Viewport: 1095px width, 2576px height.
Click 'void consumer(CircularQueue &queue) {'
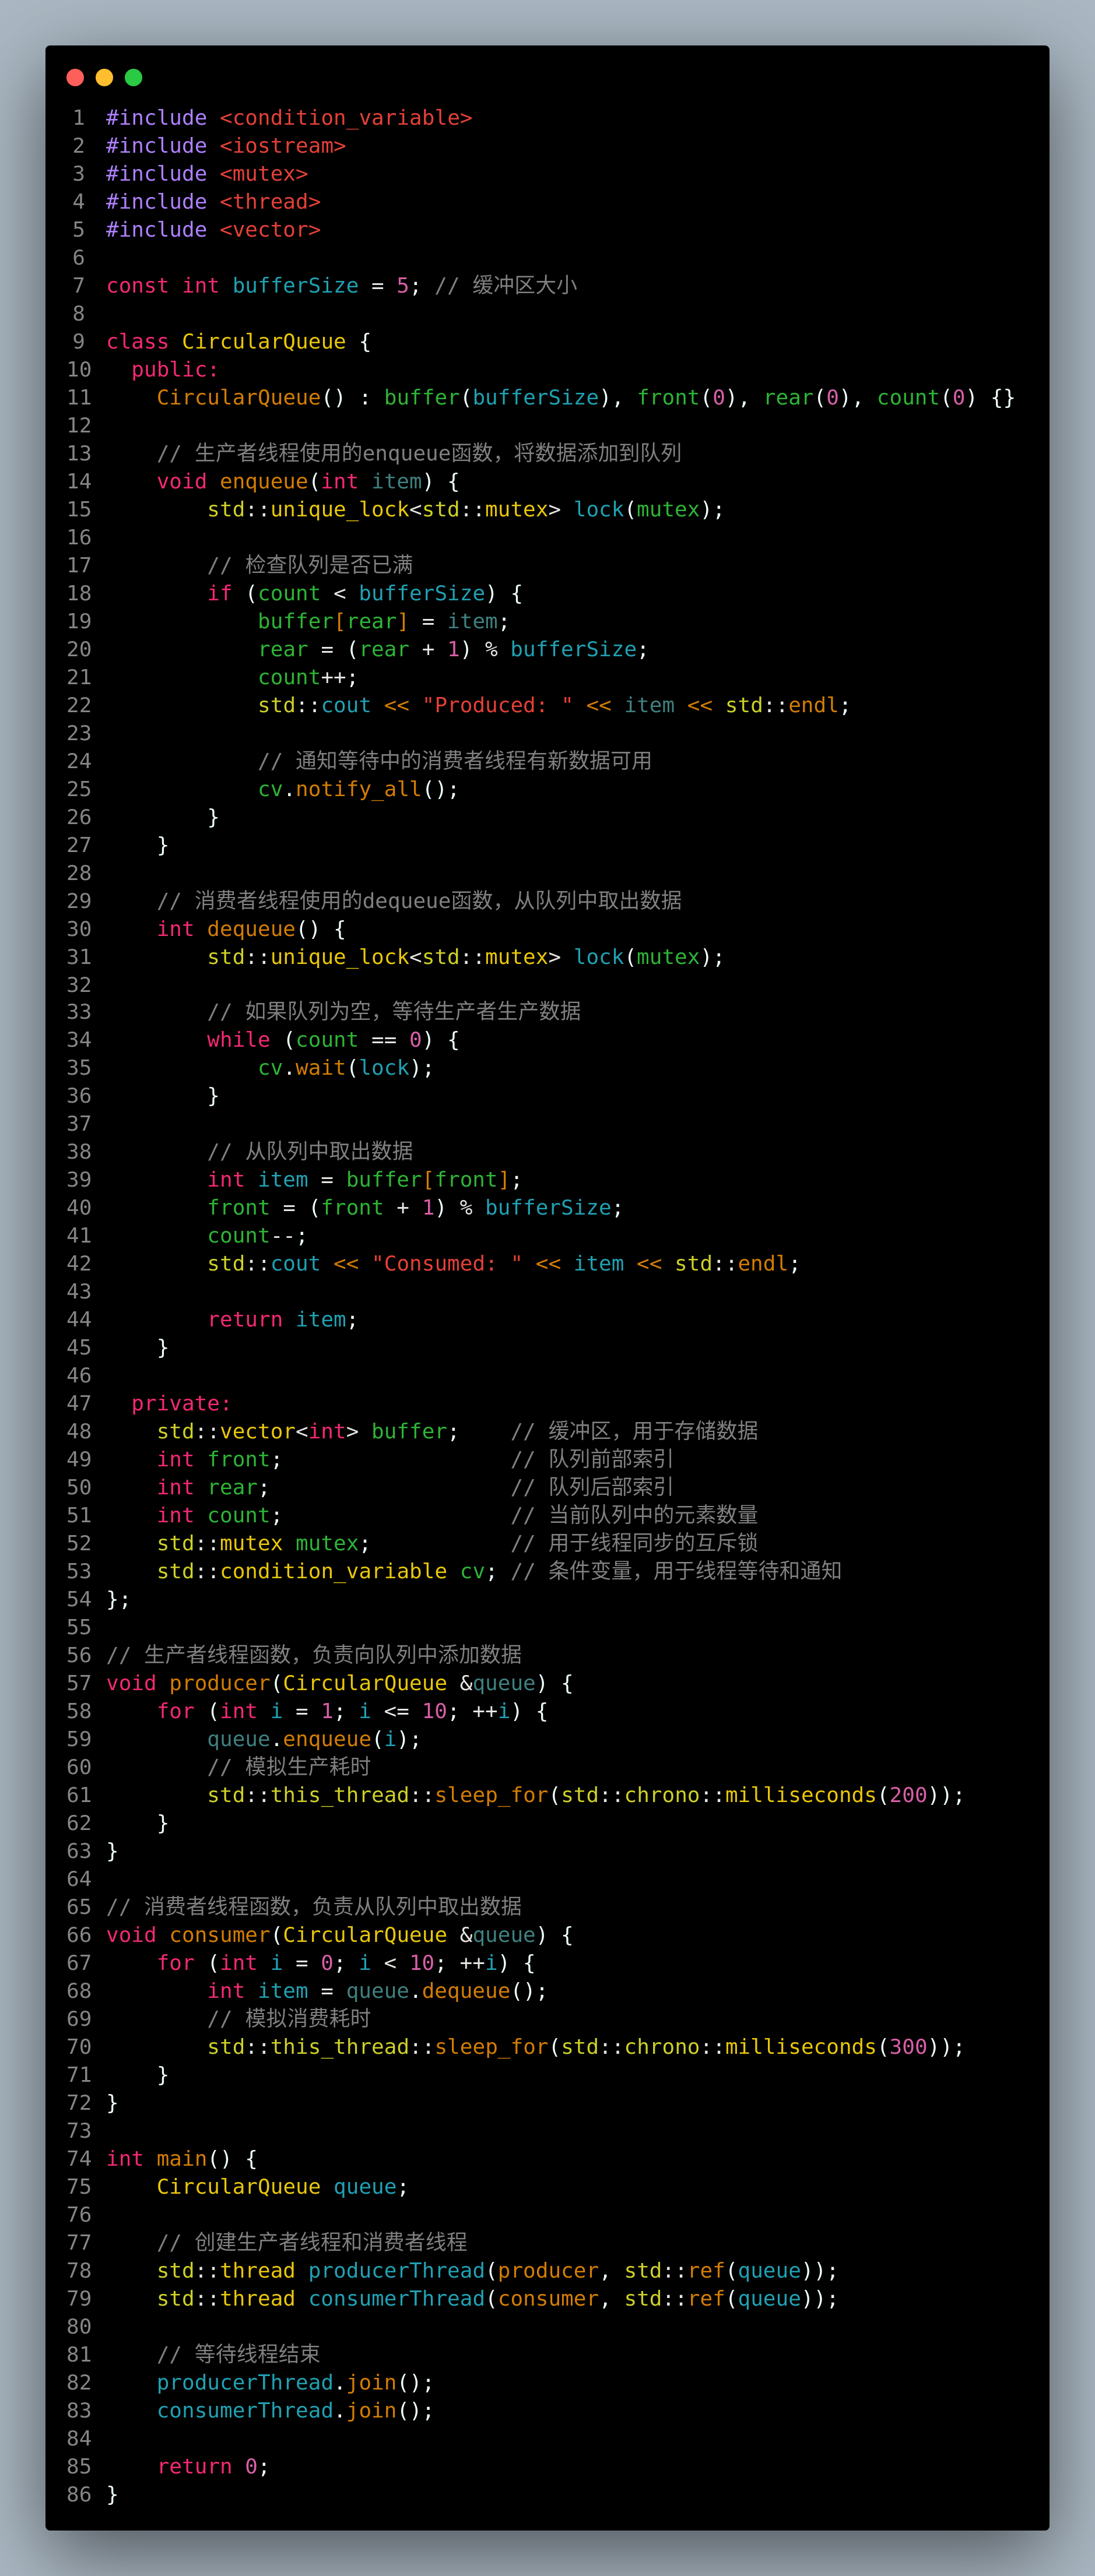tap(340, 1937)
